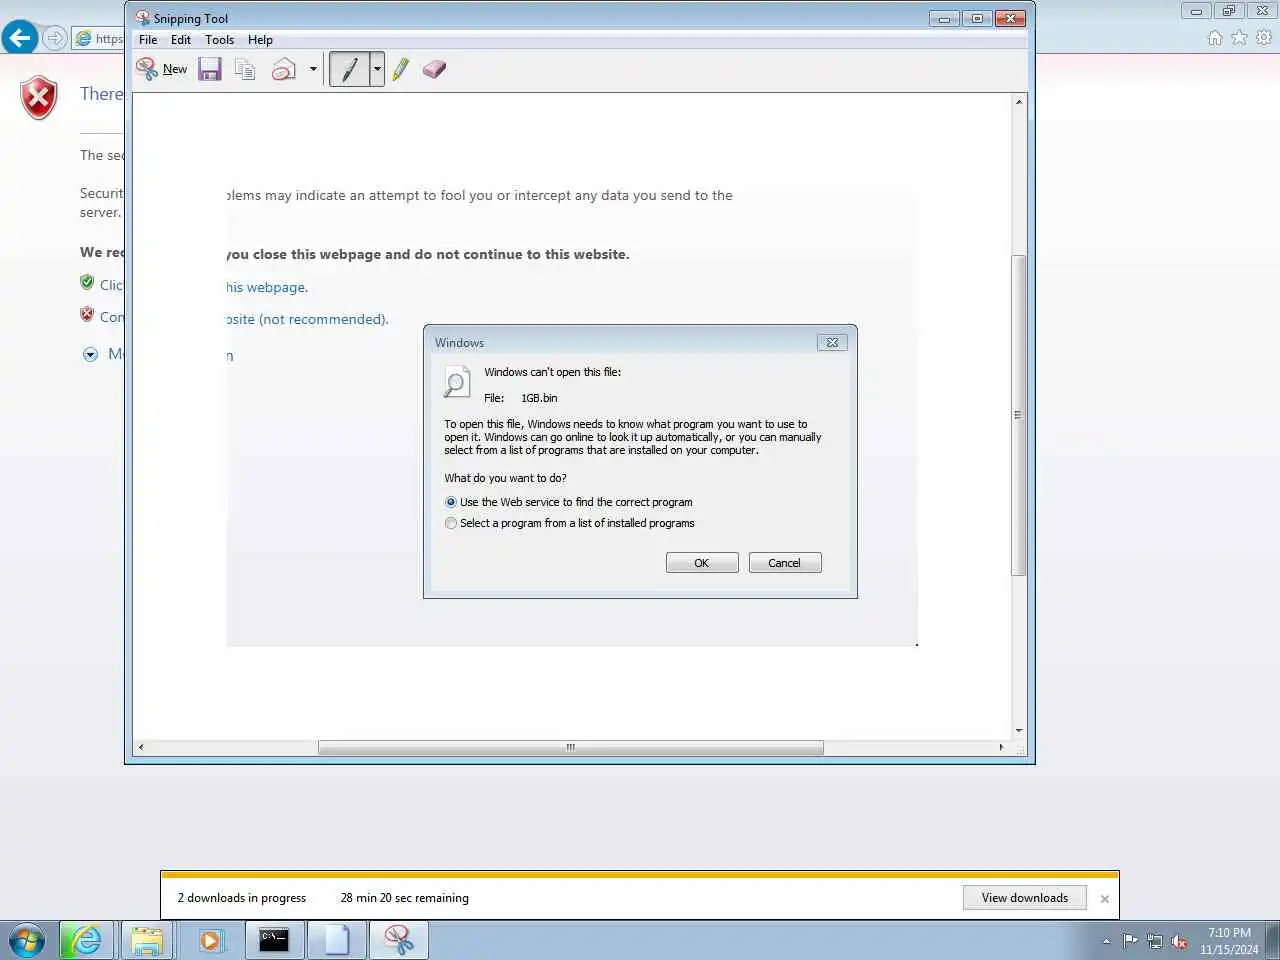Open Windows Explorer from the taskbar
The image size is (1280, 960).
click(147, 941)
